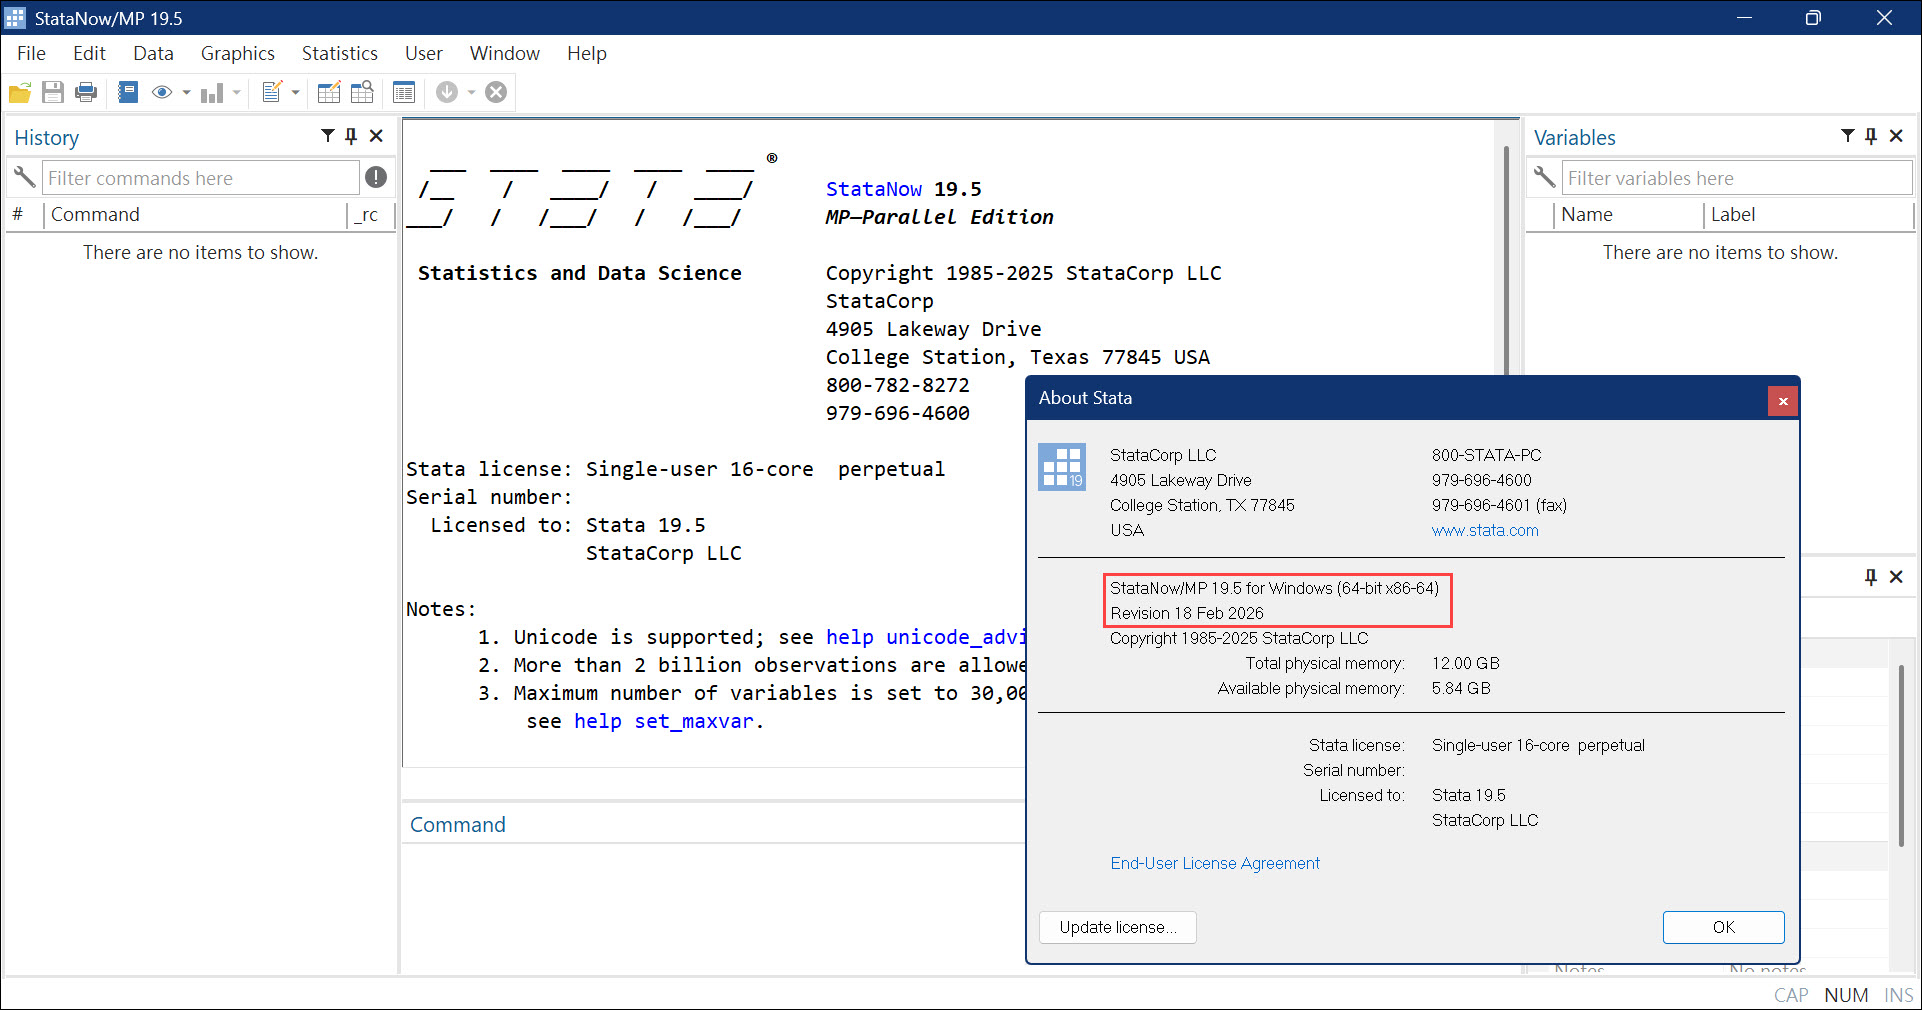The height and width of the screenshot is (1010, 1922).
Task: Open the help set_maxvar link
Action: tap(664, 721)
